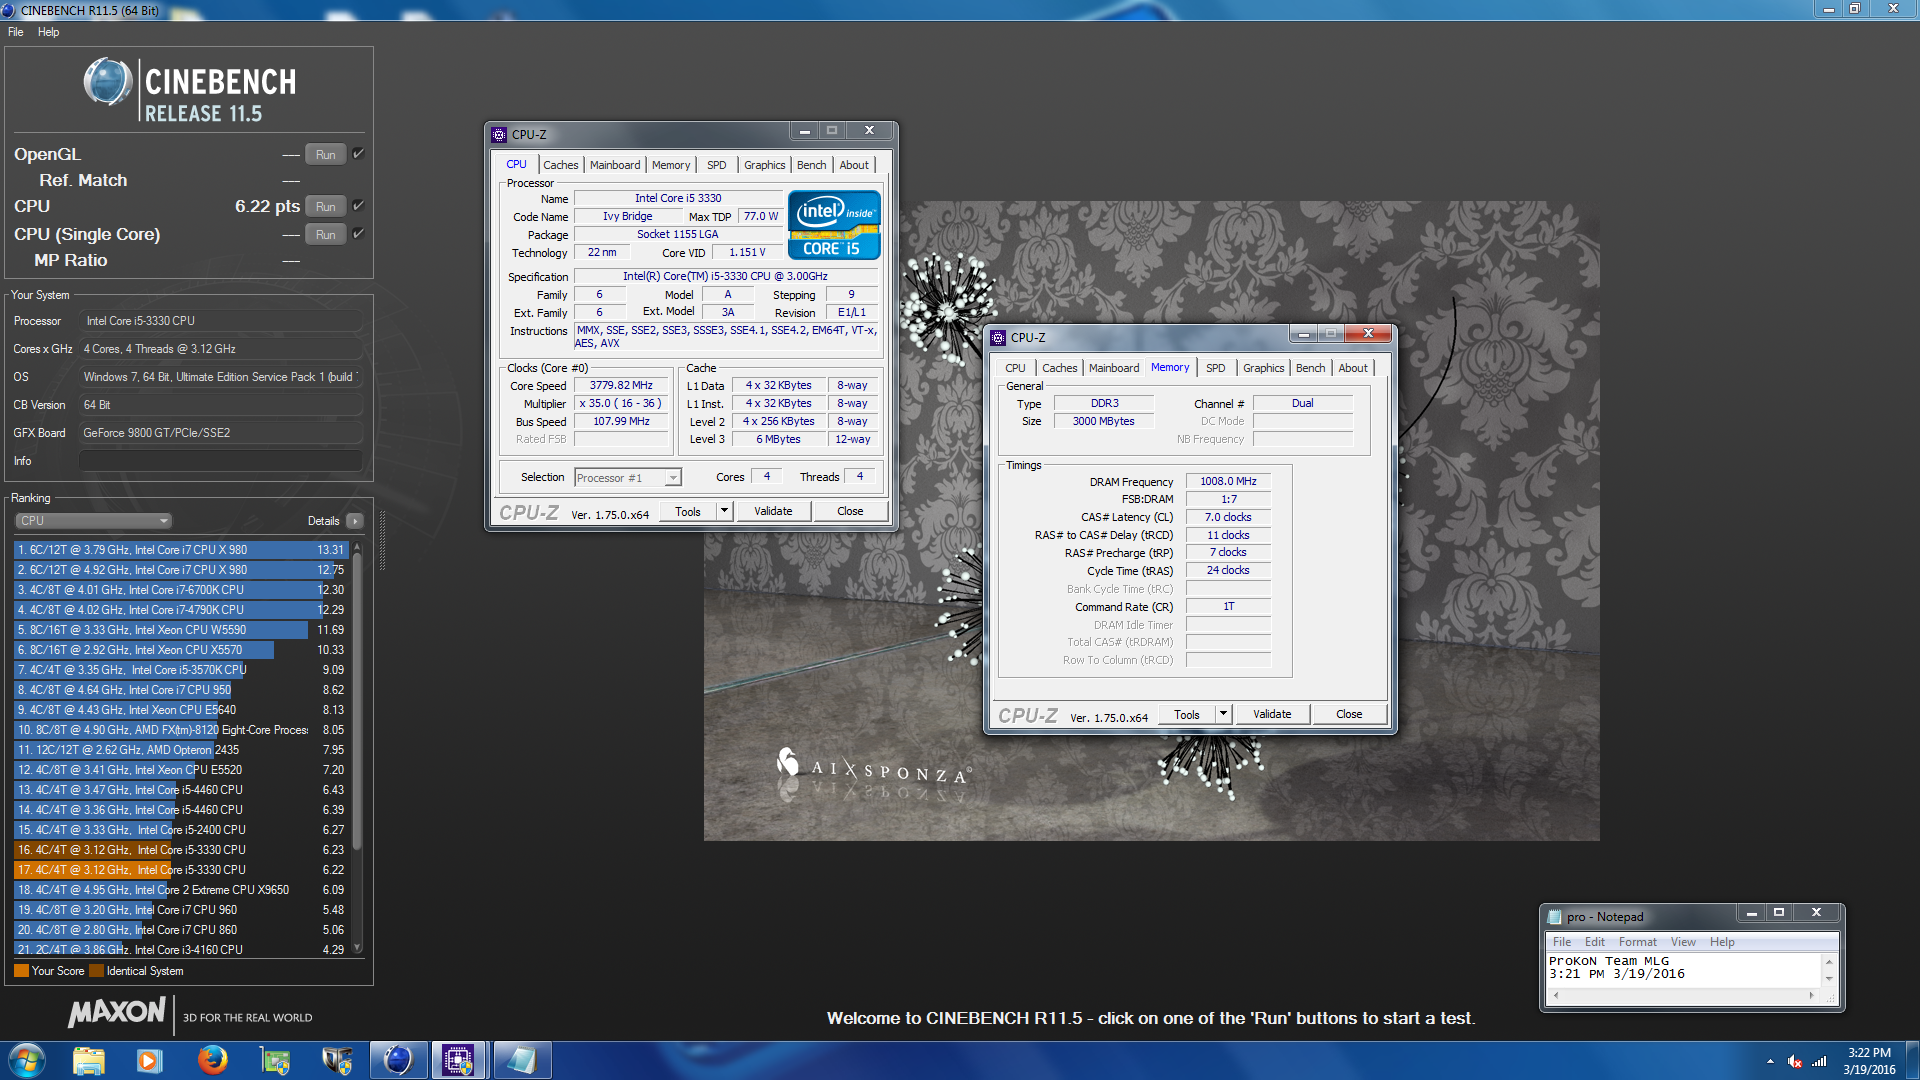1920x1080 pixels.
Task: Click the Details label in Ranking
Action: [323, 521]
